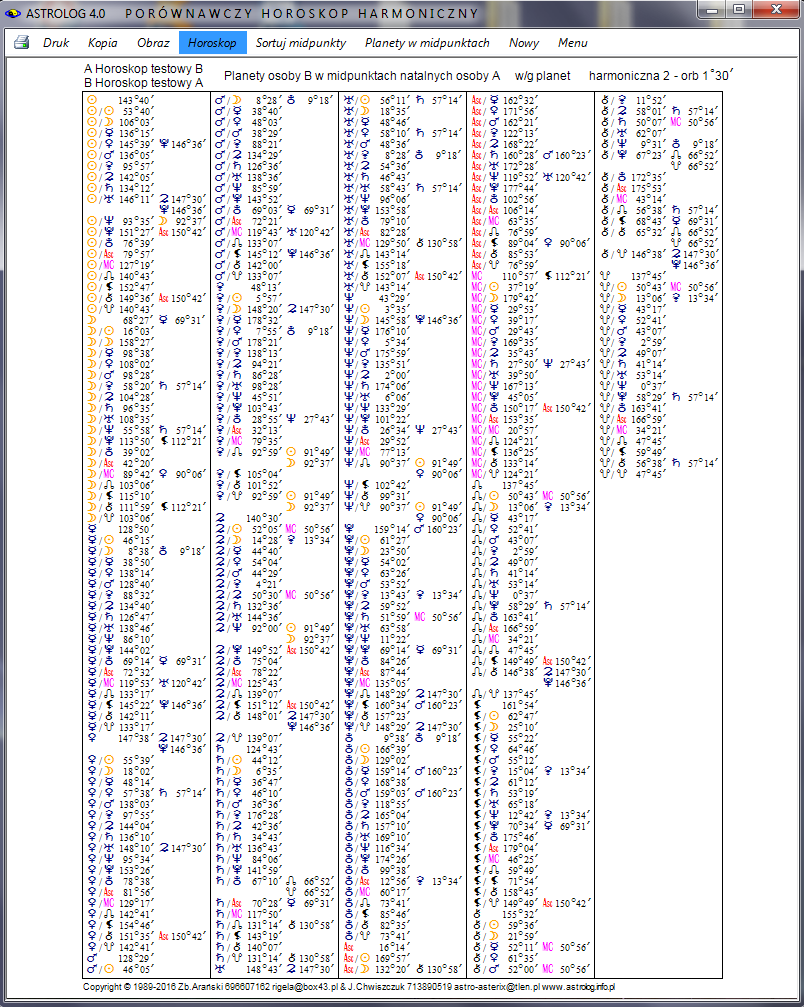Click the window title 'PORÓWNAWCZY HOROSKOP HARMONICZNY'
The image size is (804, 1007).
302,13
